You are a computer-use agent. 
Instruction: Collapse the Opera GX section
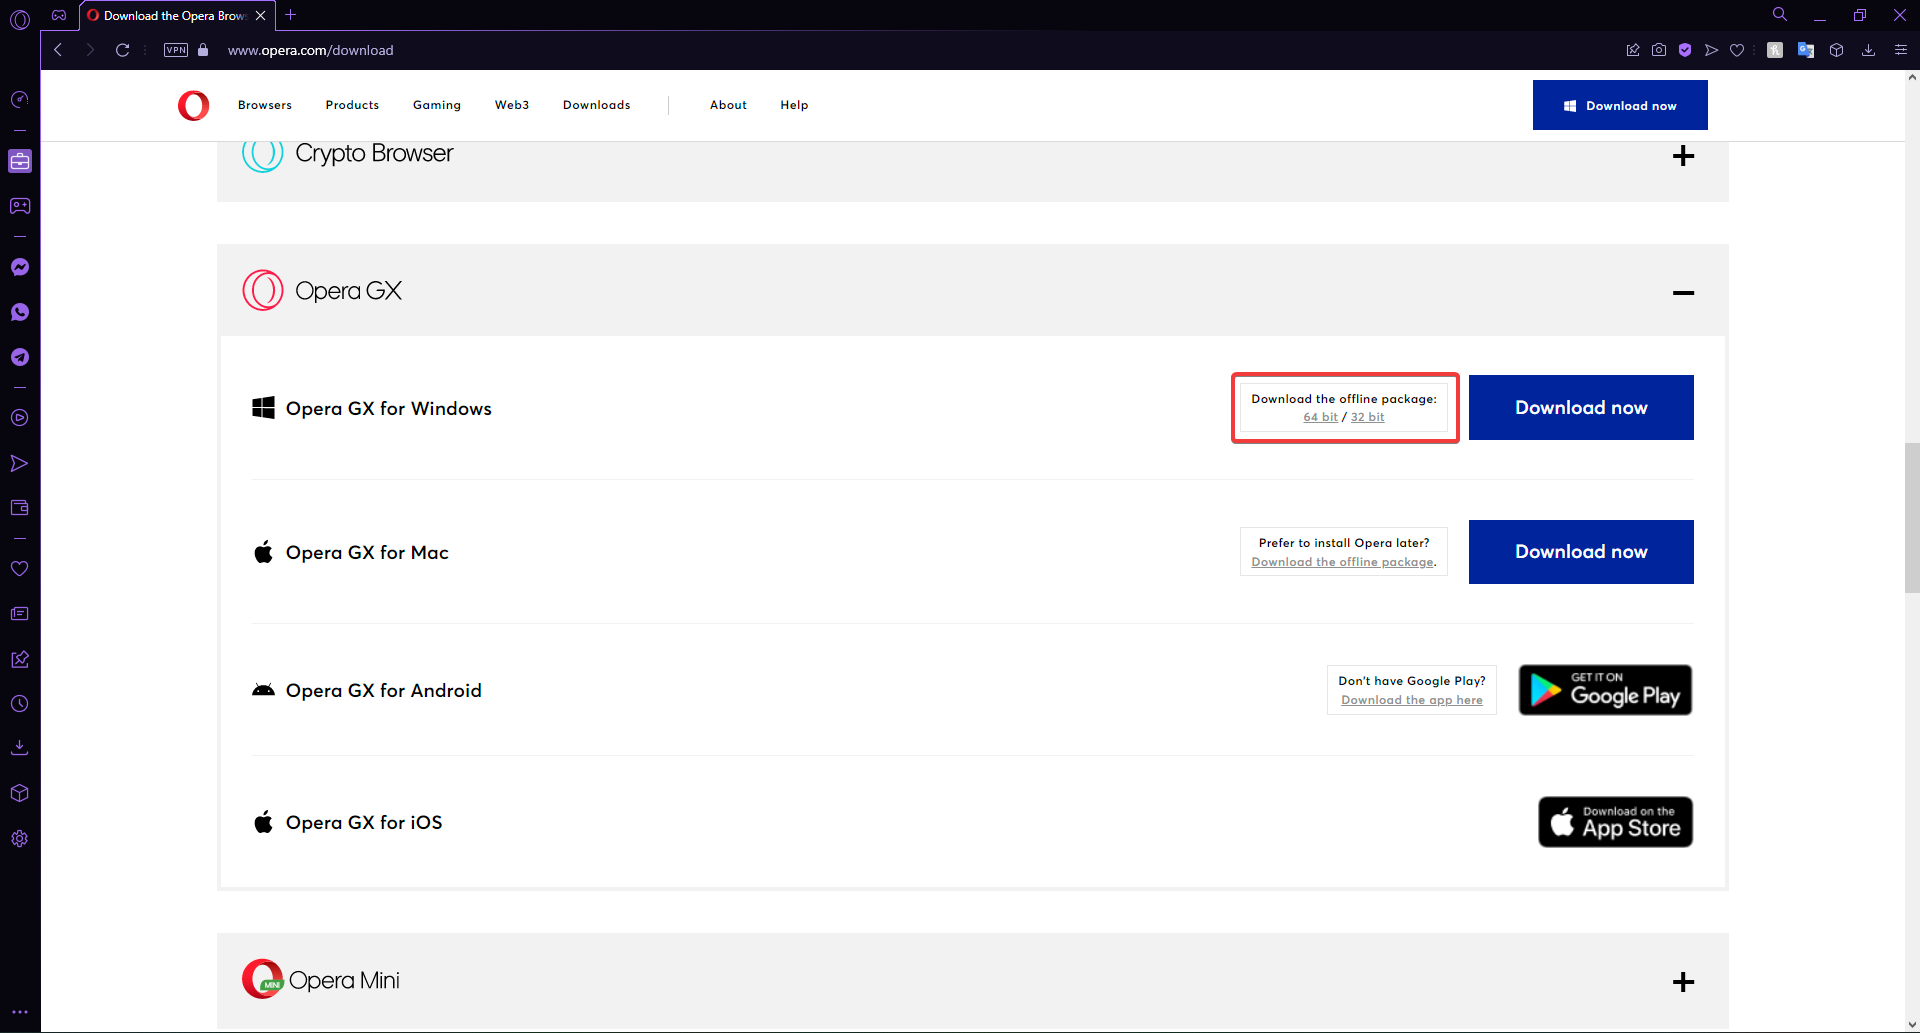coord(1683,293)
